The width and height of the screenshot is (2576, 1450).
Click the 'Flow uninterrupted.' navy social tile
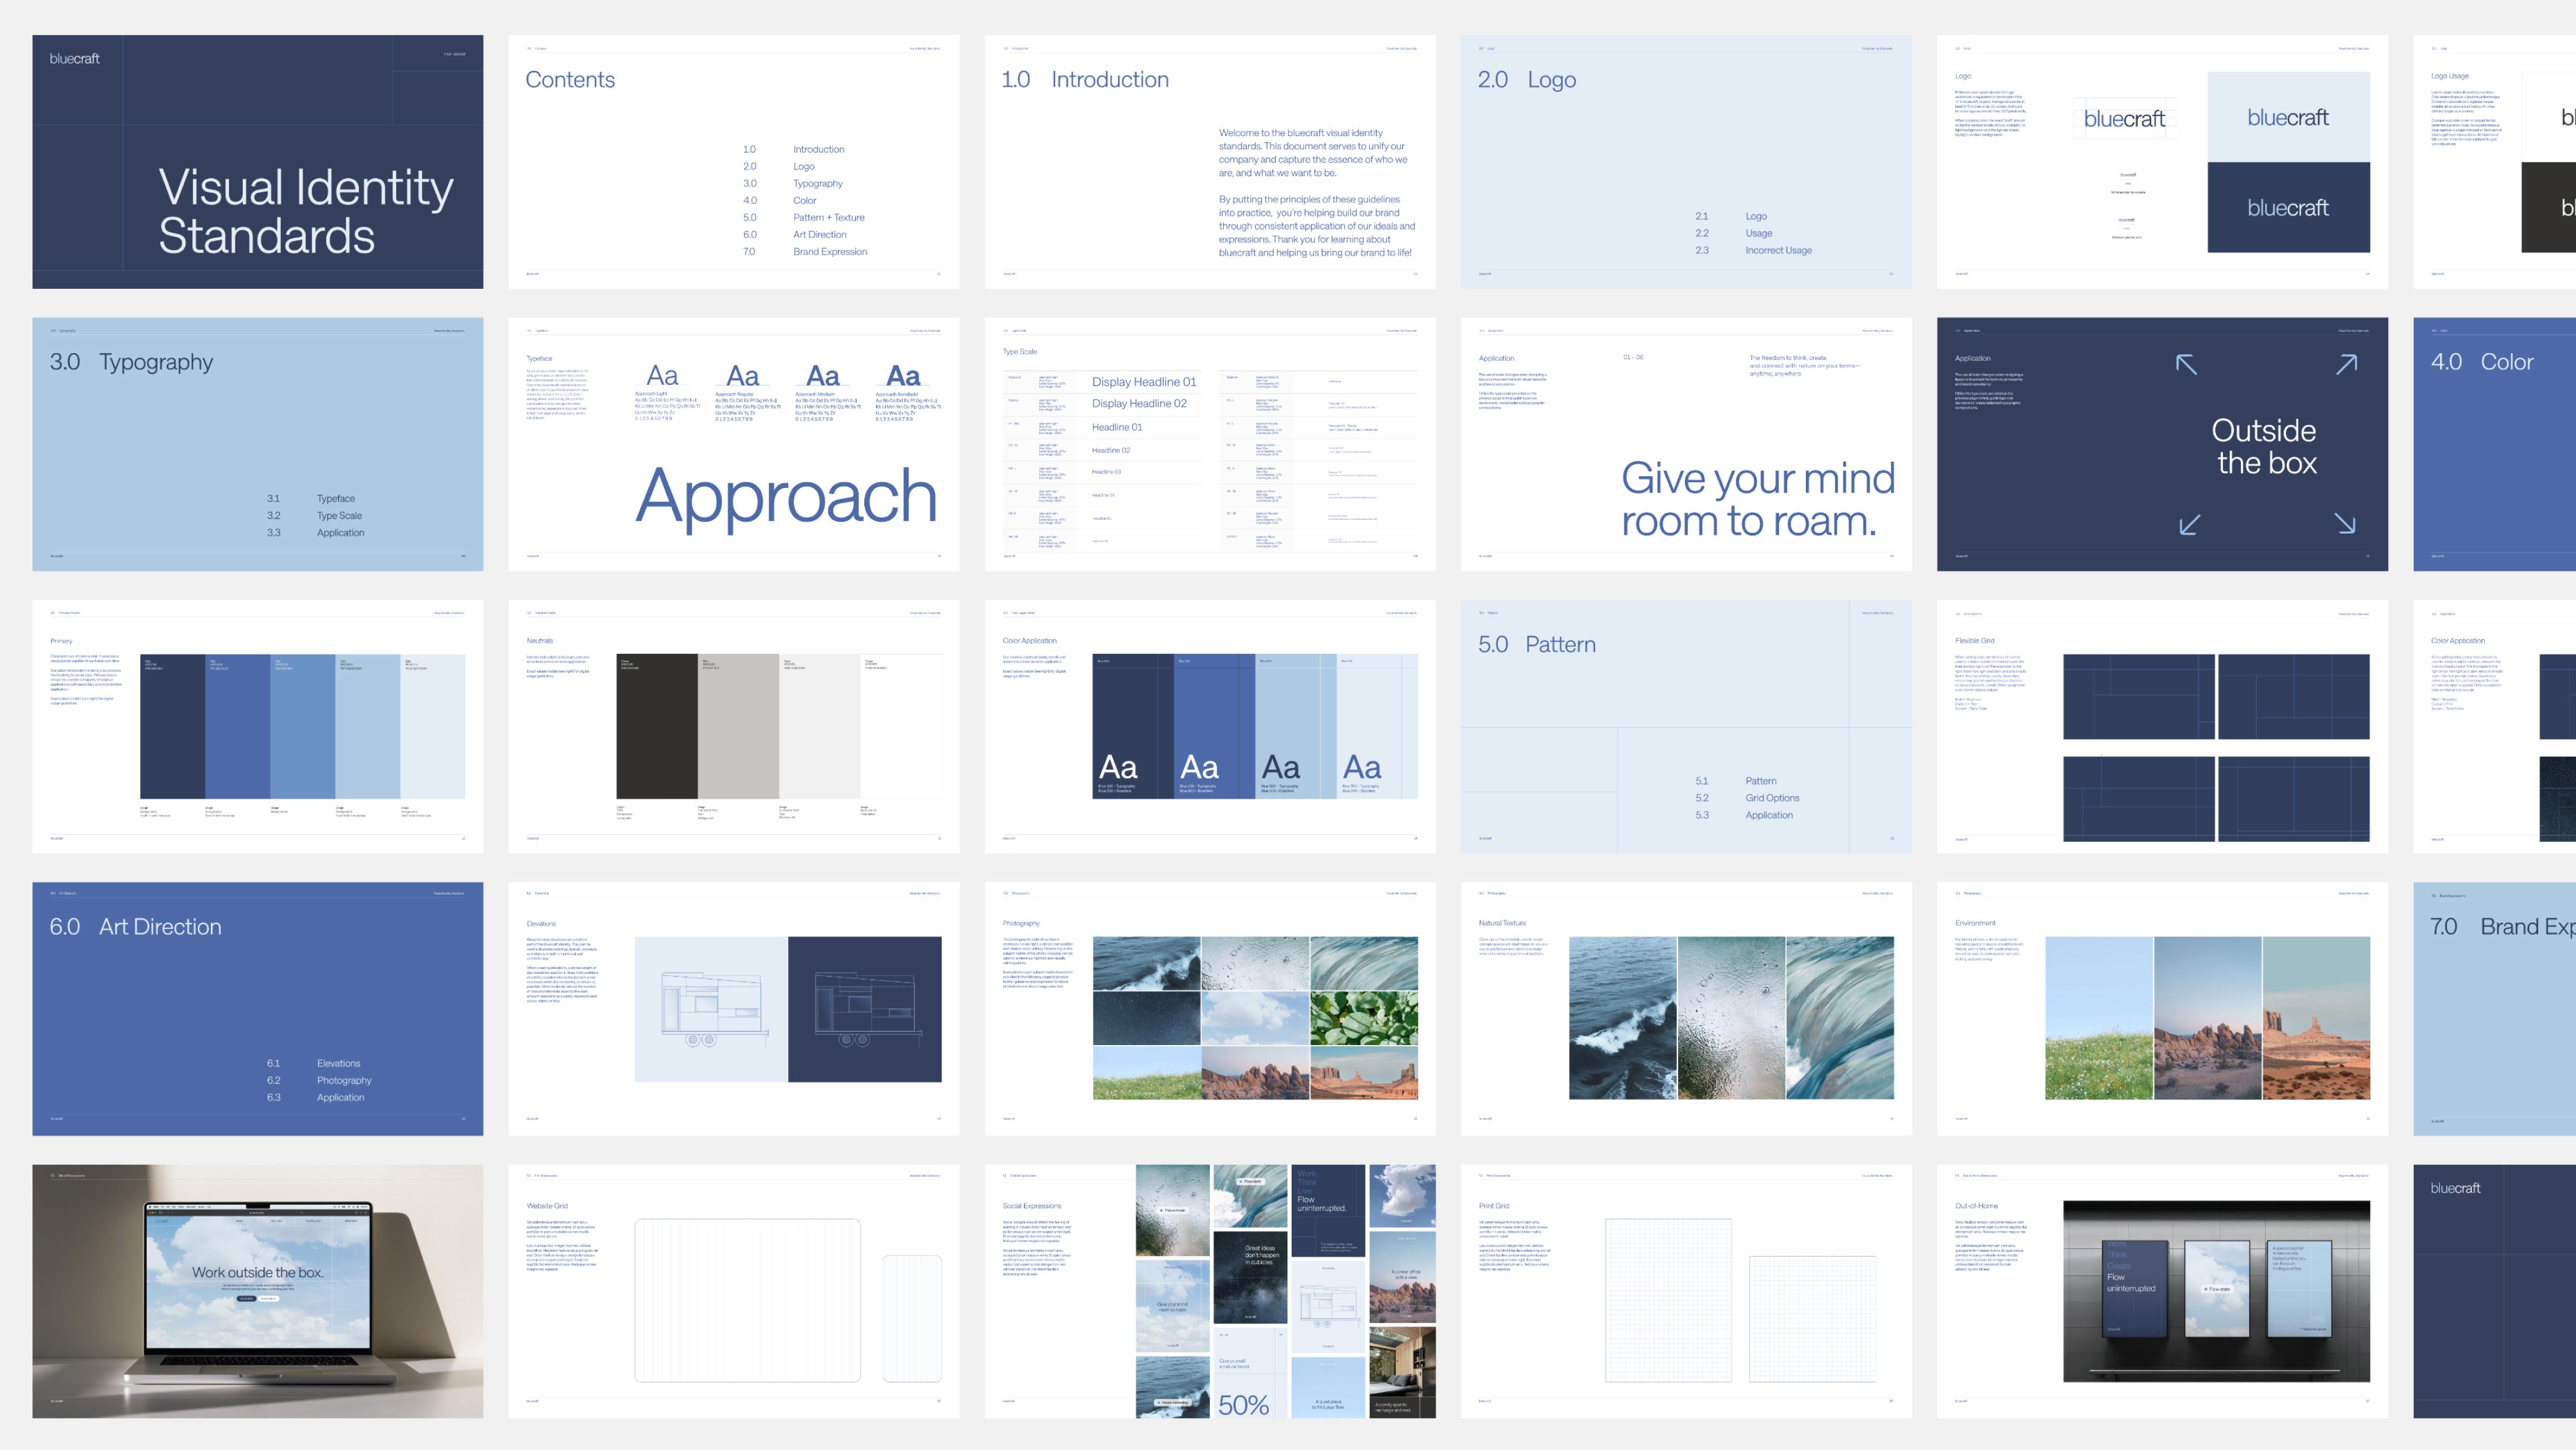[x=1328, y=1210]
